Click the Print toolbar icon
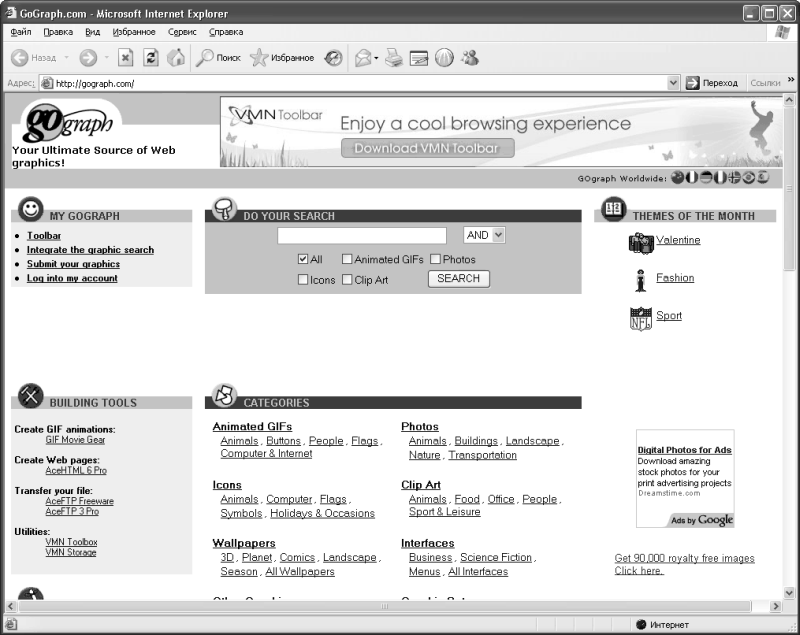 click(394, 58)
